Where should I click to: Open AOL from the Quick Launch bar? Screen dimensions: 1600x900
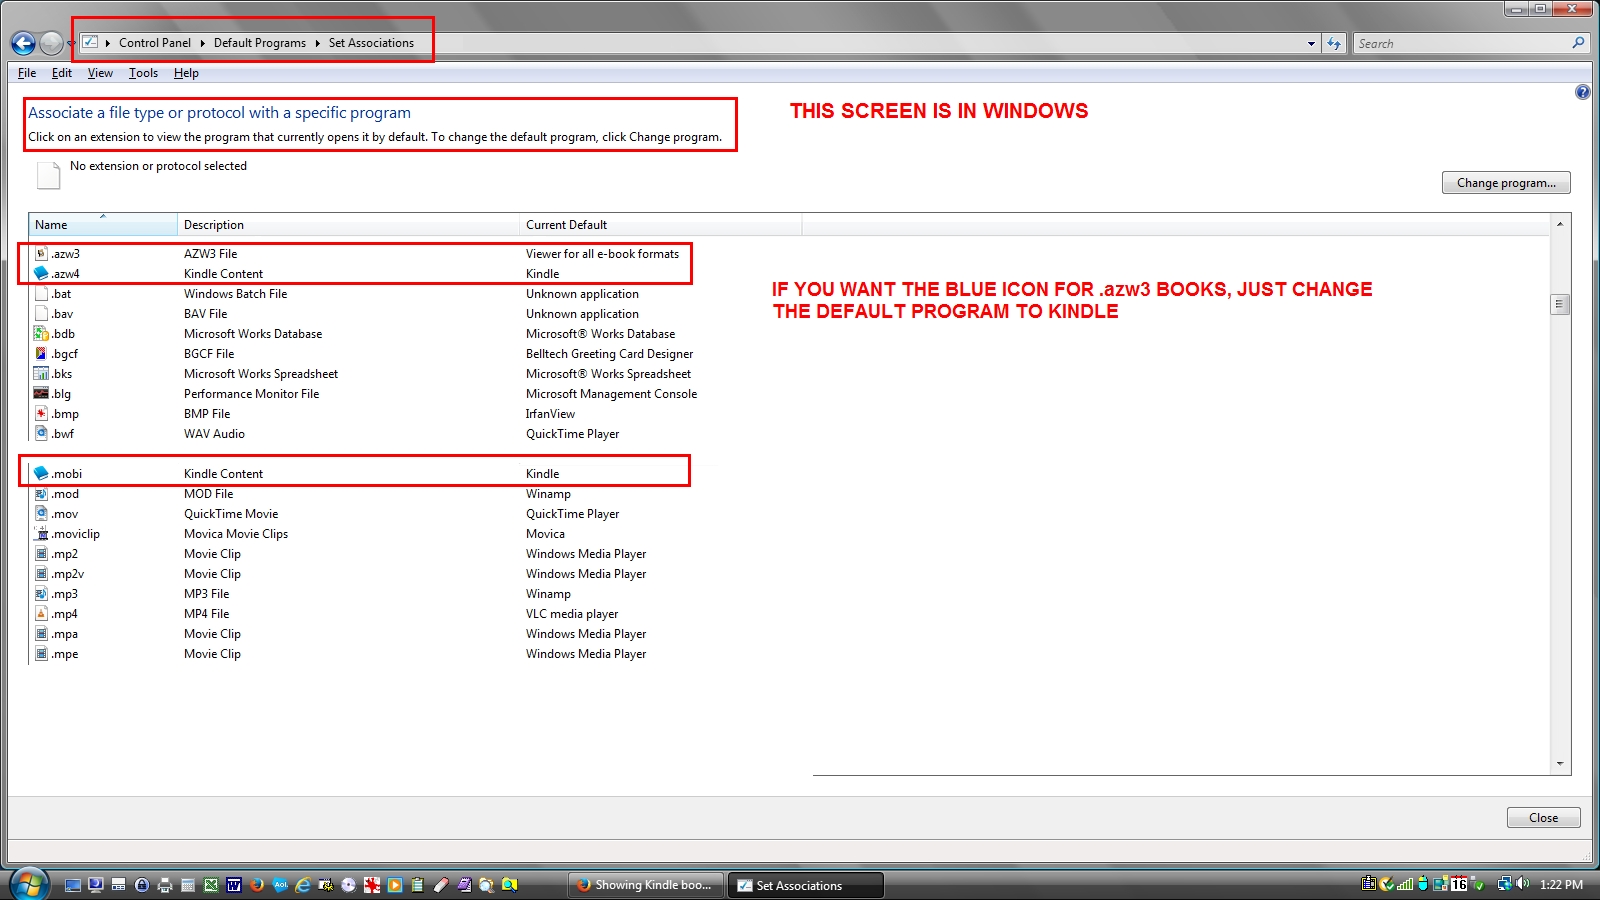(x=280, y=885)
